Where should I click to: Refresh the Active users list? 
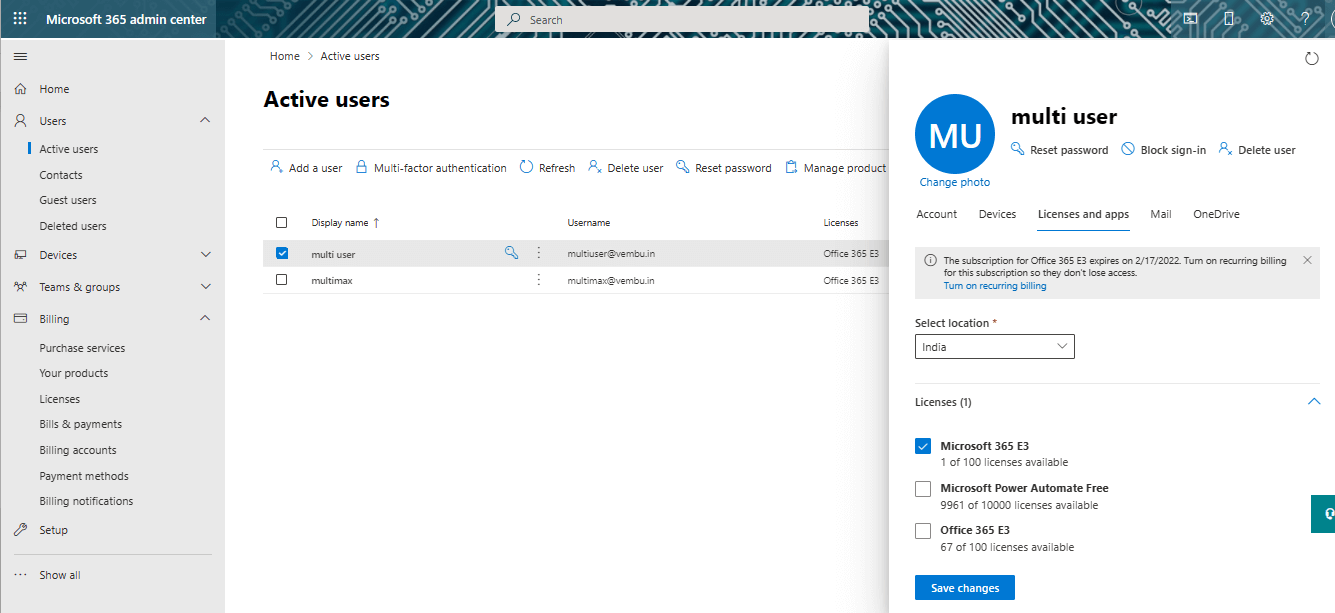pos(547,168)
